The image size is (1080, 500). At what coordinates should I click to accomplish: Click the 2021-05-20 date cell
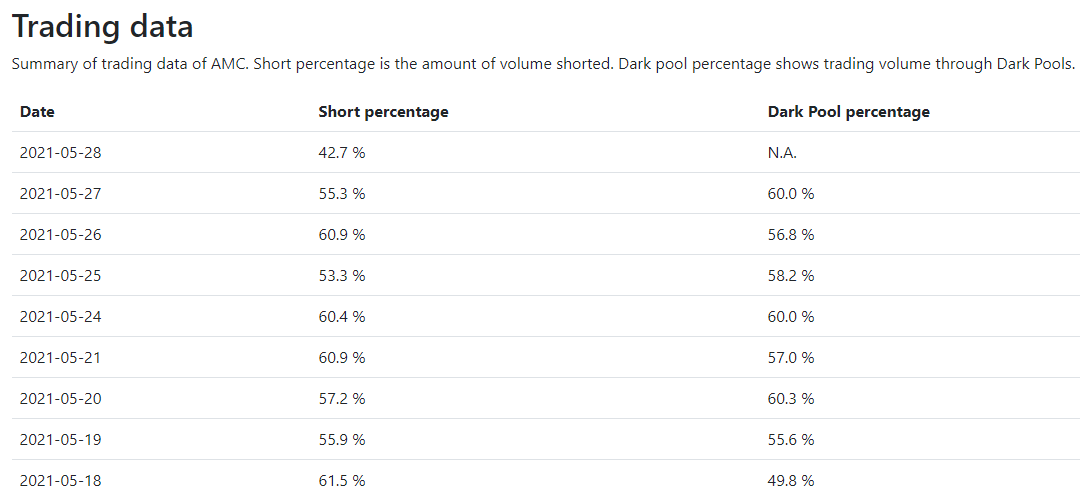[60, 399]
